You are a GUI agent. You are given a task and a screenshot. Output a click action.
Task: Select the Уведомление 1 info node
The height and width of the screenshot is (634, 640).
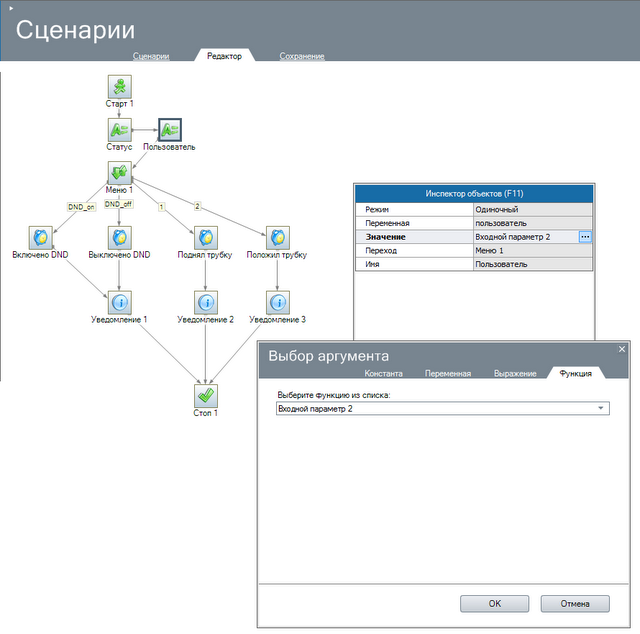pyautogui.click(x=119, y=301)
